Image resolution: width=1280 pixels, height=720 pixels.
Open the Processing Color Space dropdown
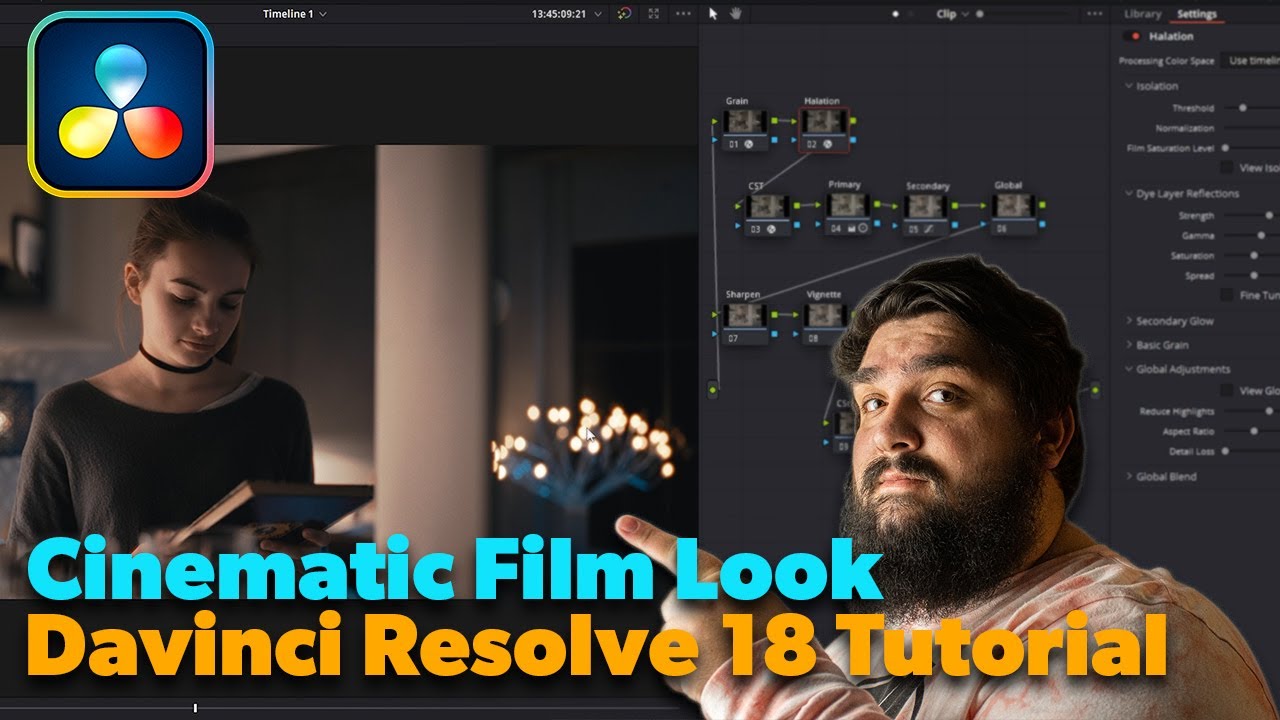click(x=1252, y=61)
